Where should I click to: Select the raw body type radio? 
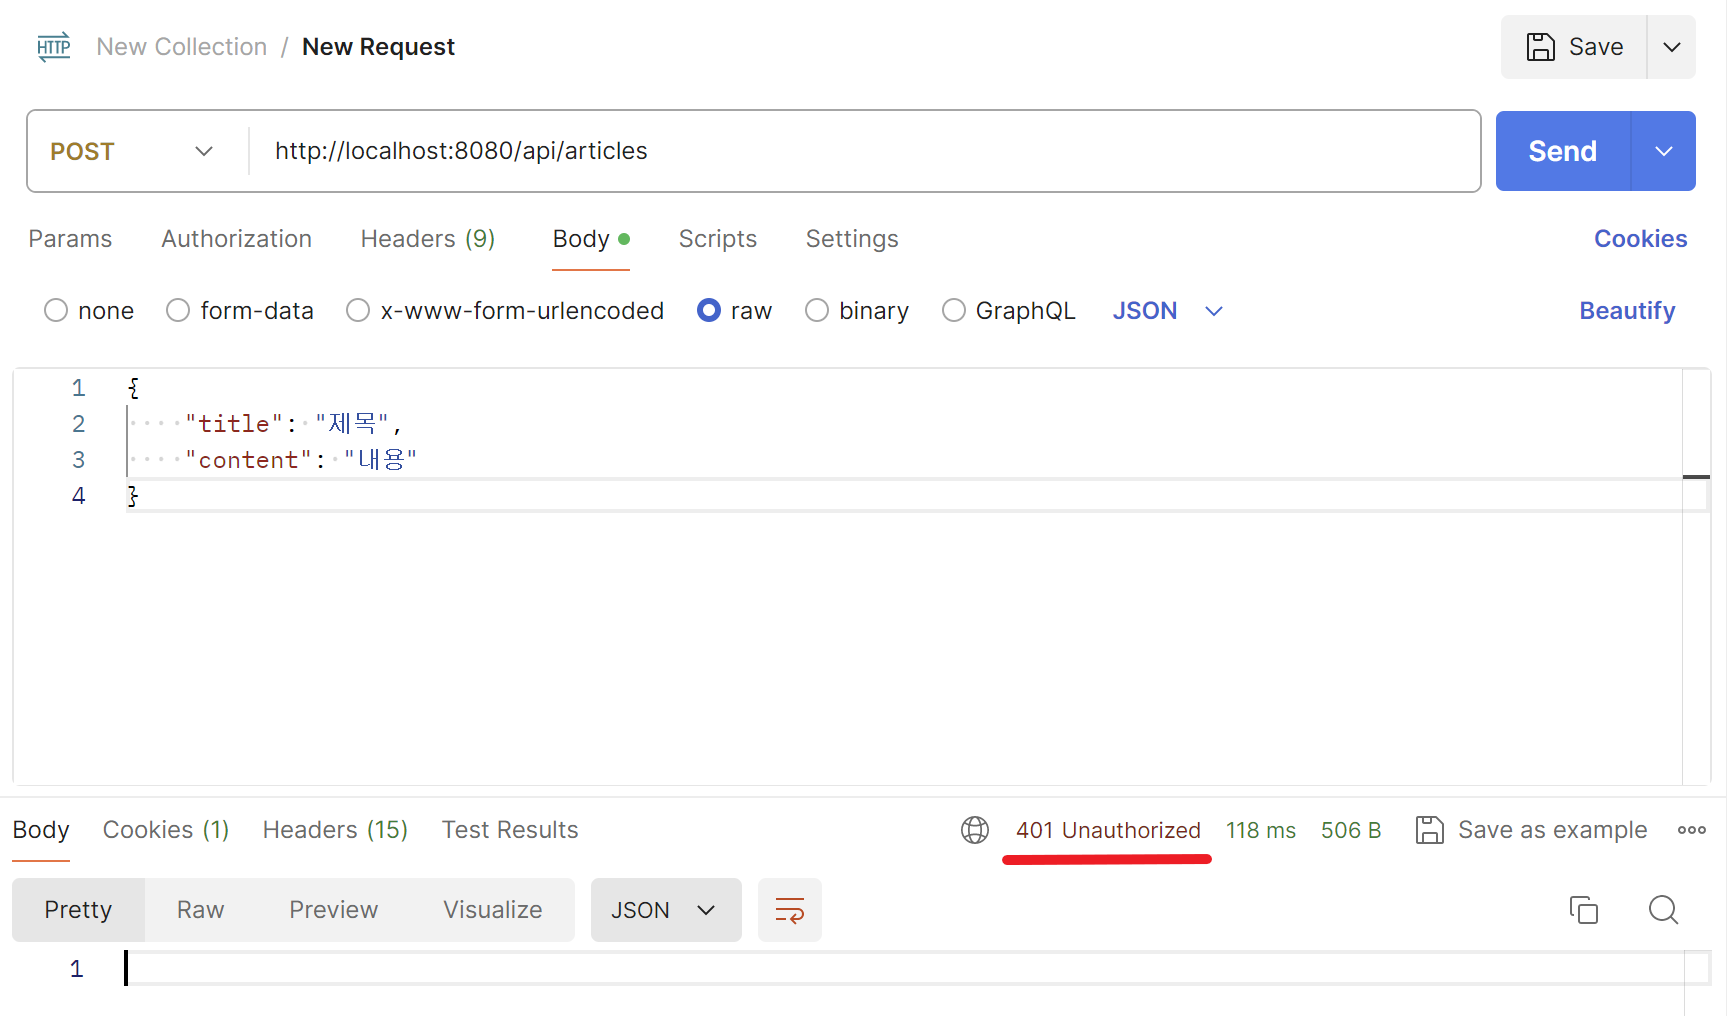(709, 311)
